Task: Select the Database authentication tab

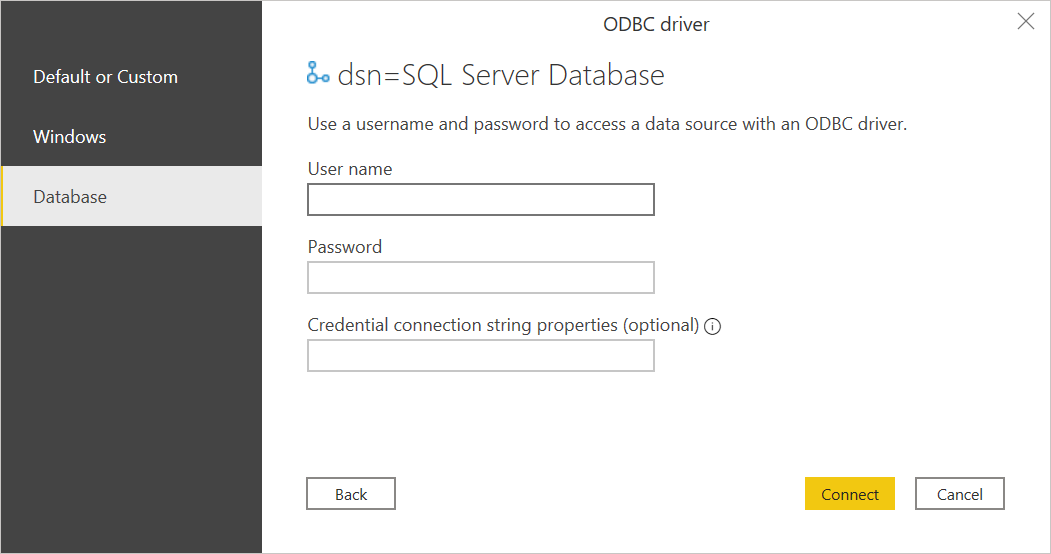Action: pos(131,196)
